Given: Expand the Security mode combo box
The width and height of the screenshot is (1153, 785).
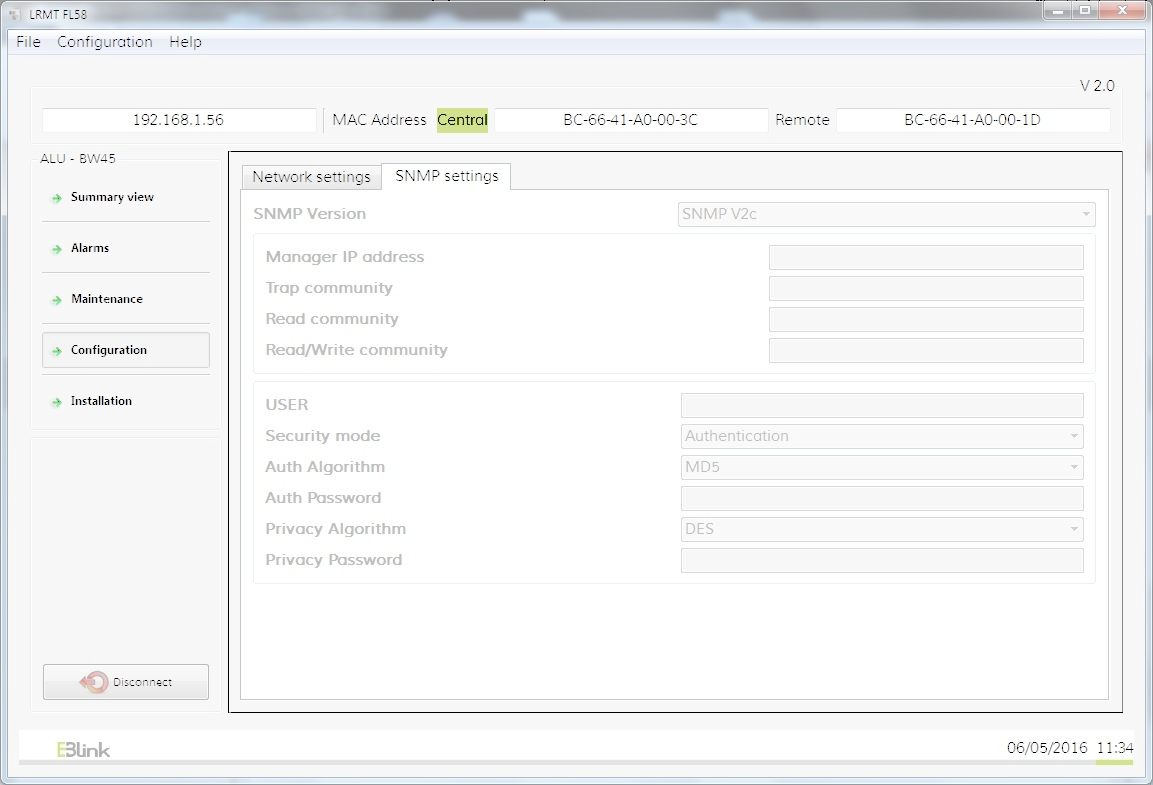Looking at the screenshot, I should click(882, 436).
